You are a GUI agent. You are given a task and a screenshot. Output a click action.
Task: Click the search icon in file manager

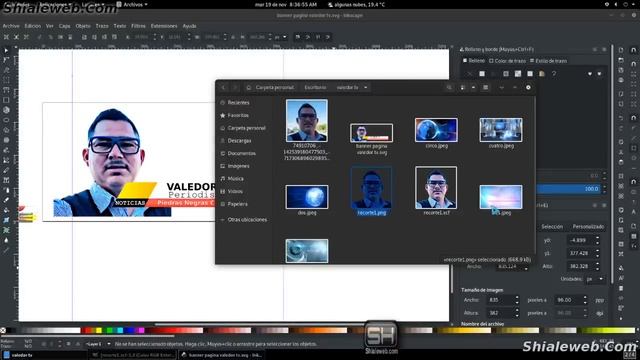point(449,87)
